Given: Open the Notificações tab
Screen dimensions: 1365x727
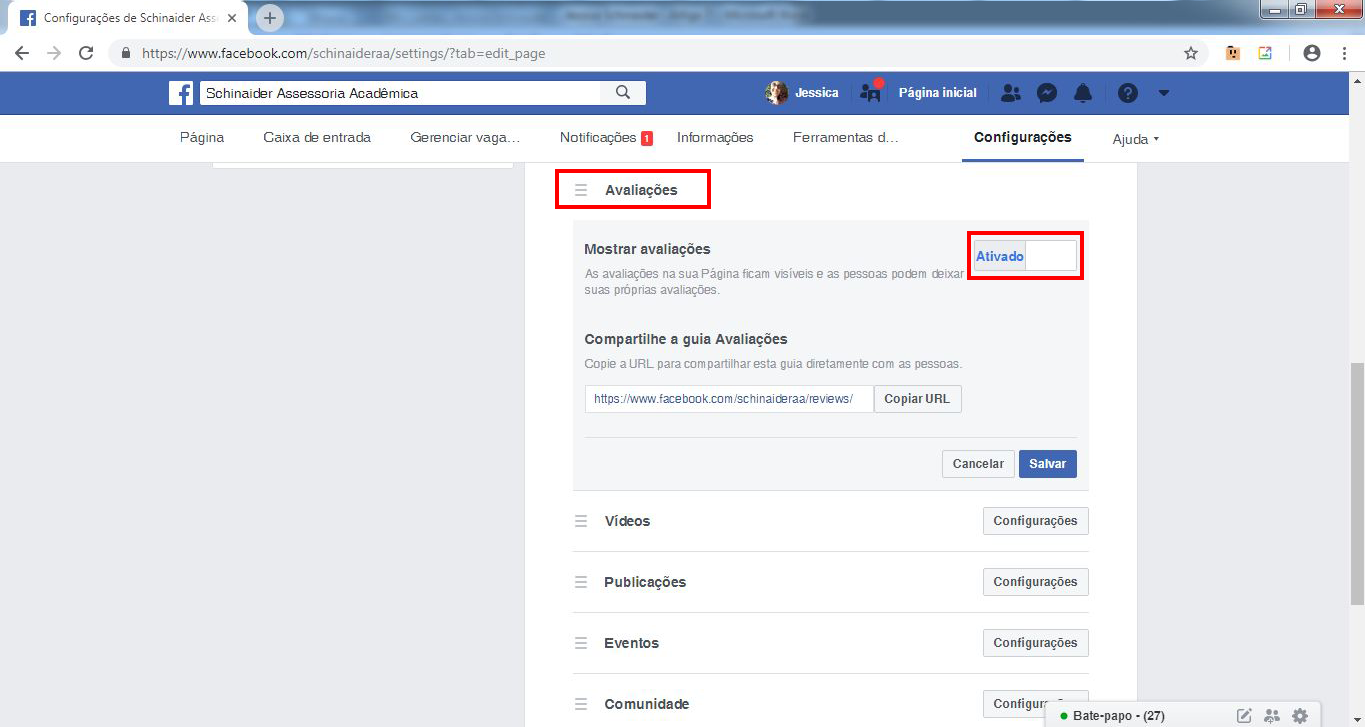Looking at the screenshot, I should [x=606, y=138].
